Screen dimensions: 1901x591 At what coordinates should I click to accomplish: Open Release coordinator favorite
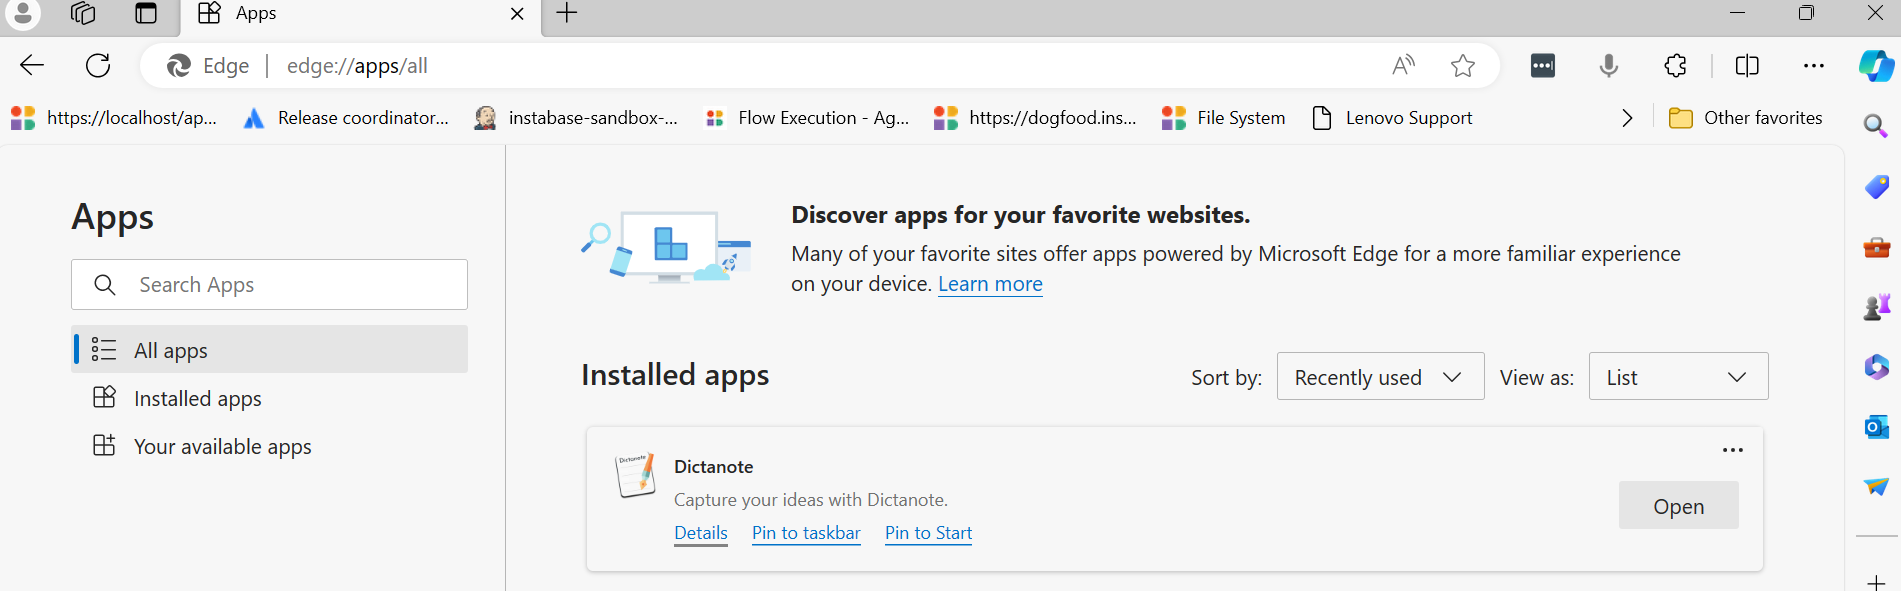(346, 118)
